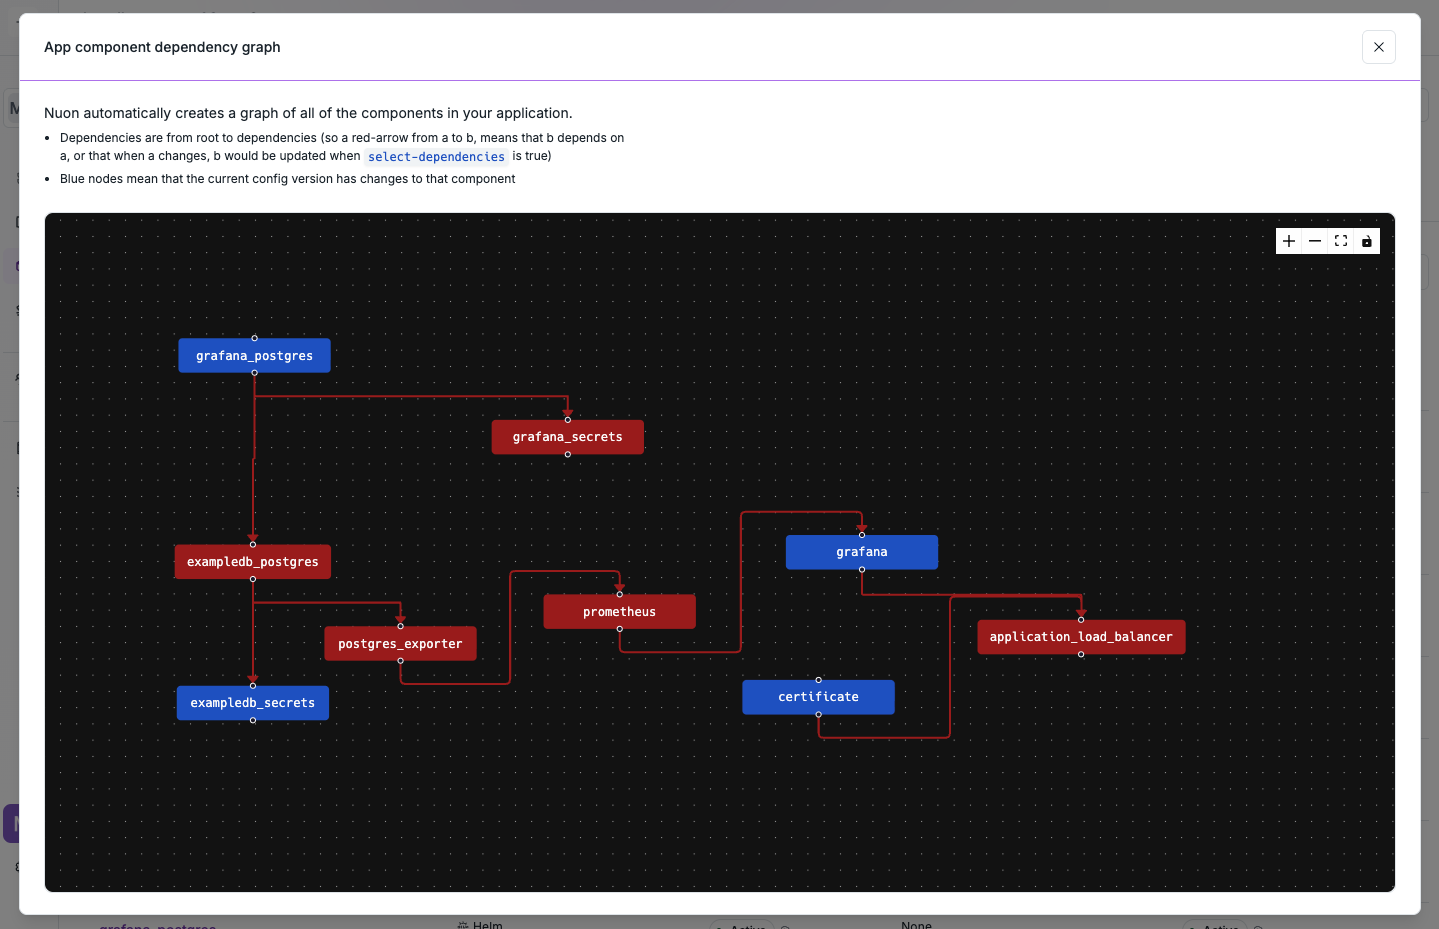Select the prometheus node
This screenshot has width=1439, height=929.
(x=619, y=612)
